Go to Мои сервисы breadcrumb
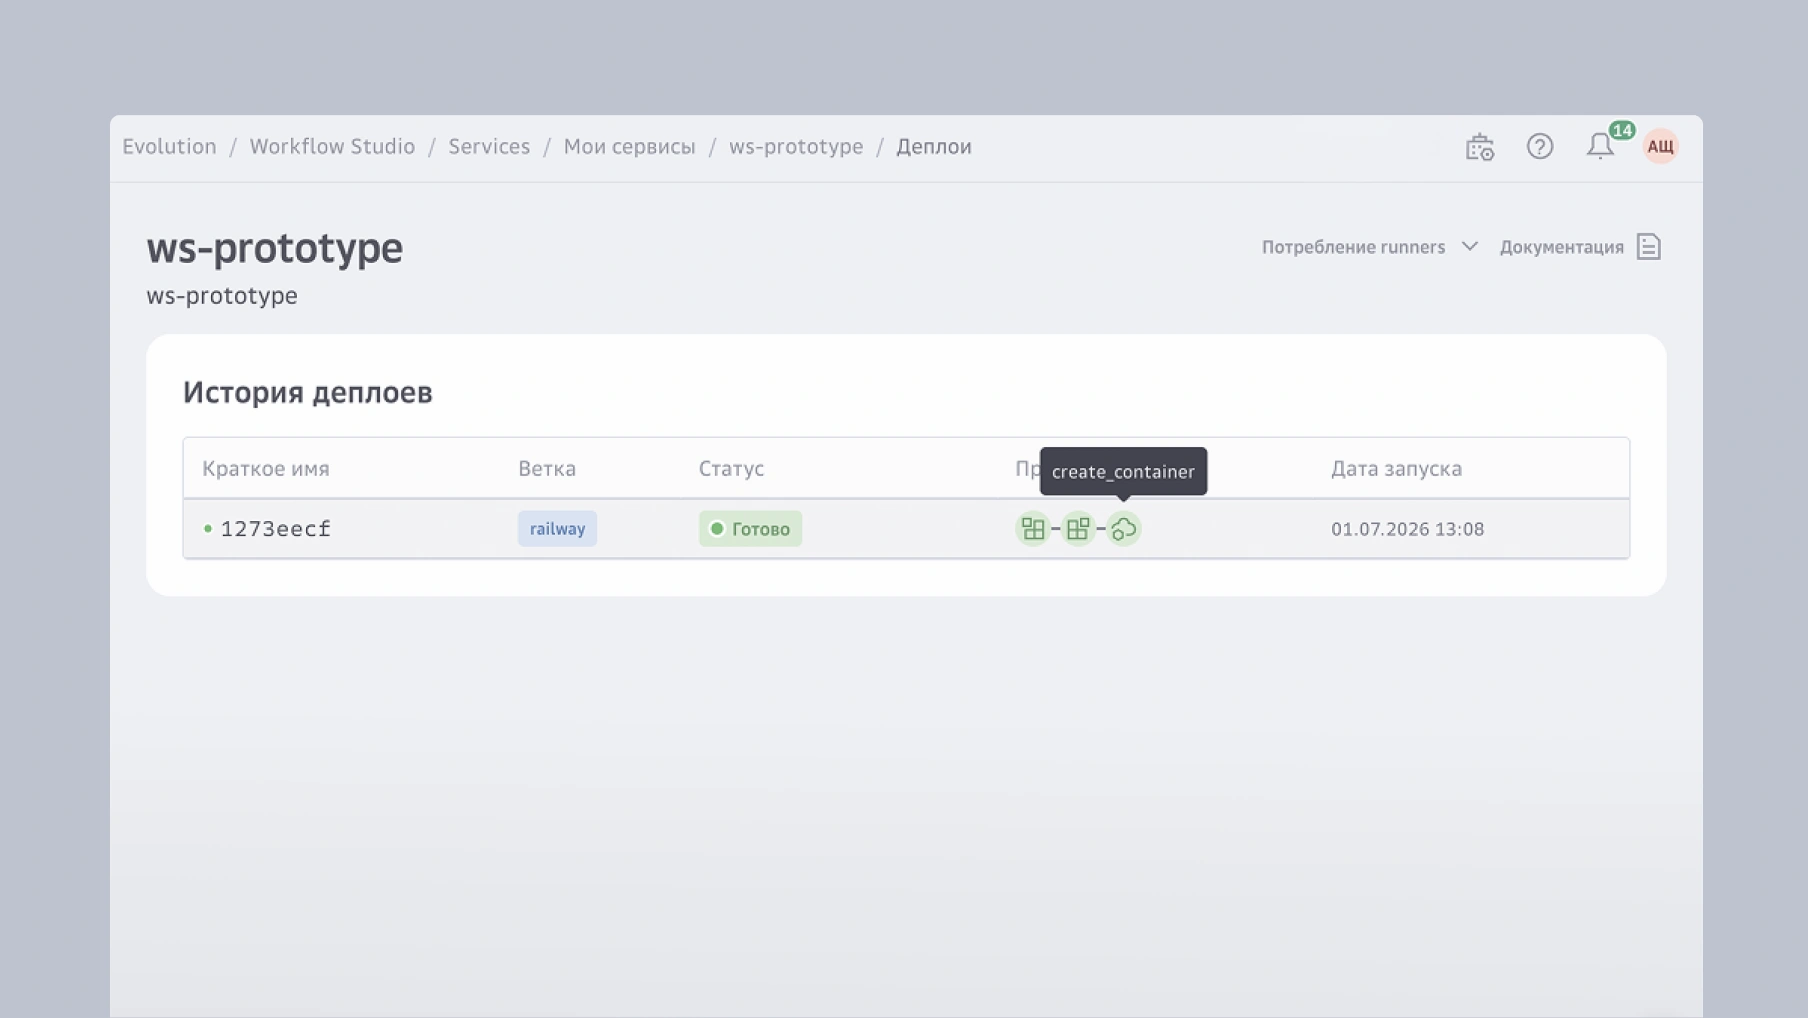This screenshot has height=1018, width=1808. click(630, 147)
